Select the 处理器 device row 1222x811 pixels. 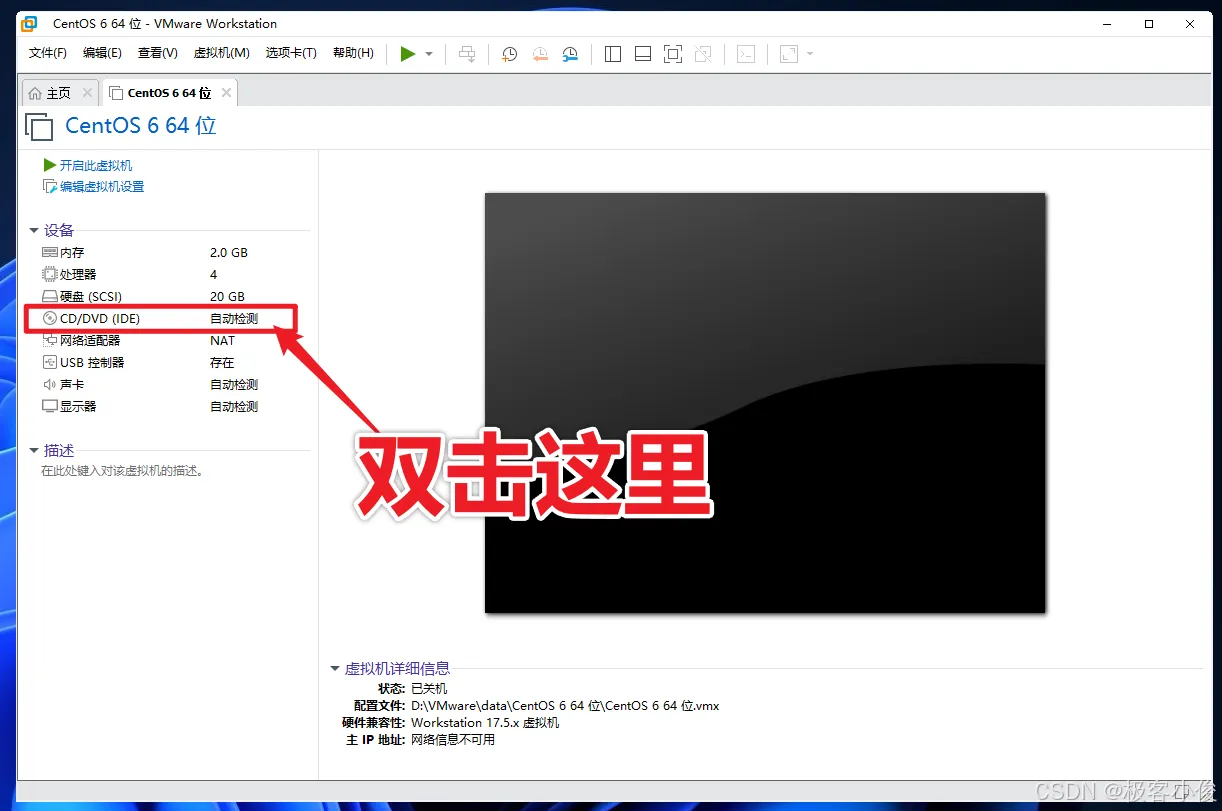pos(168,275)
